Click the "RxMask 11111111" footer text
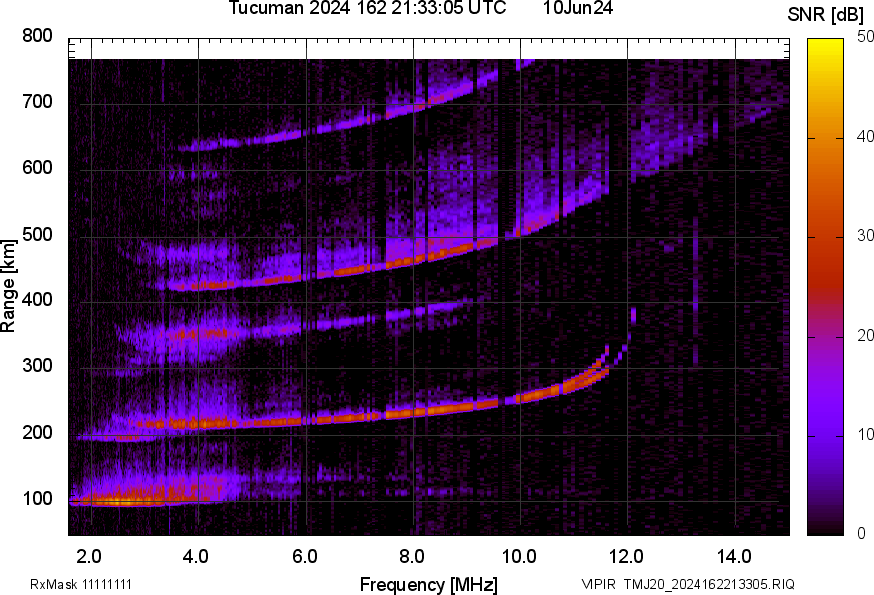 pyautogui.click(x=81, y=584)
